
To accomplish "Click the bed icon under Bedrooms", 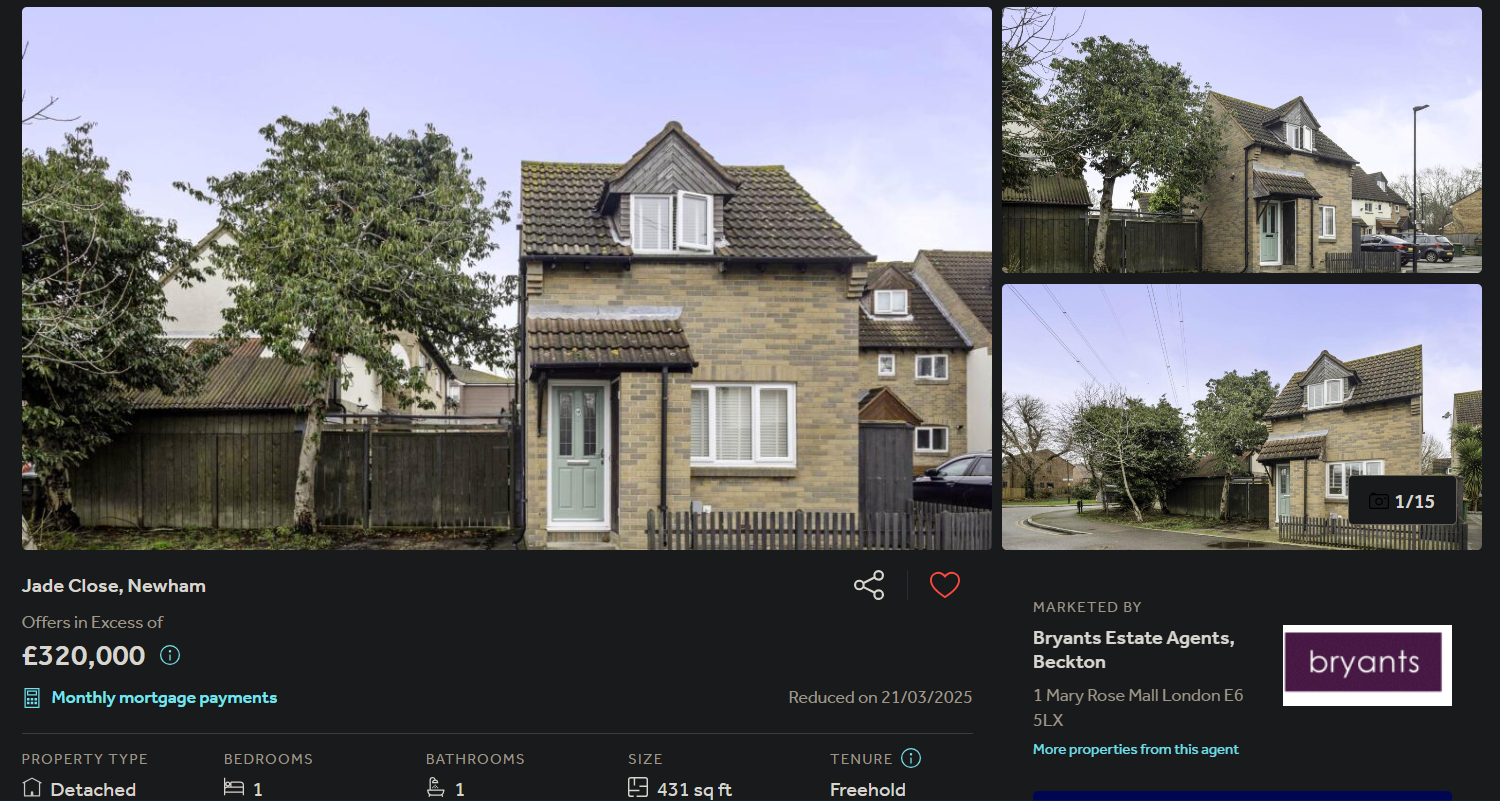I will coord(234,788).
